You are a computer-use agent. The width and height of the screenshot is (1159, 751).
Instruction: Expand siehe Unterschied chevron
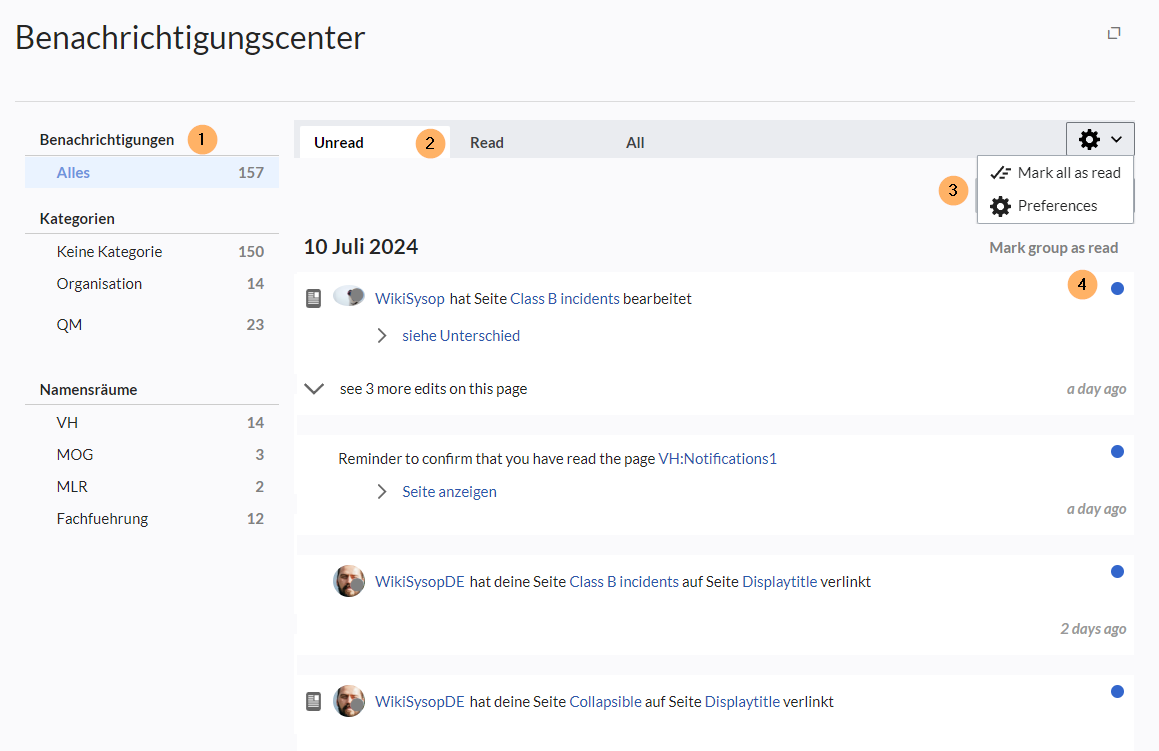tap(382, 336)
